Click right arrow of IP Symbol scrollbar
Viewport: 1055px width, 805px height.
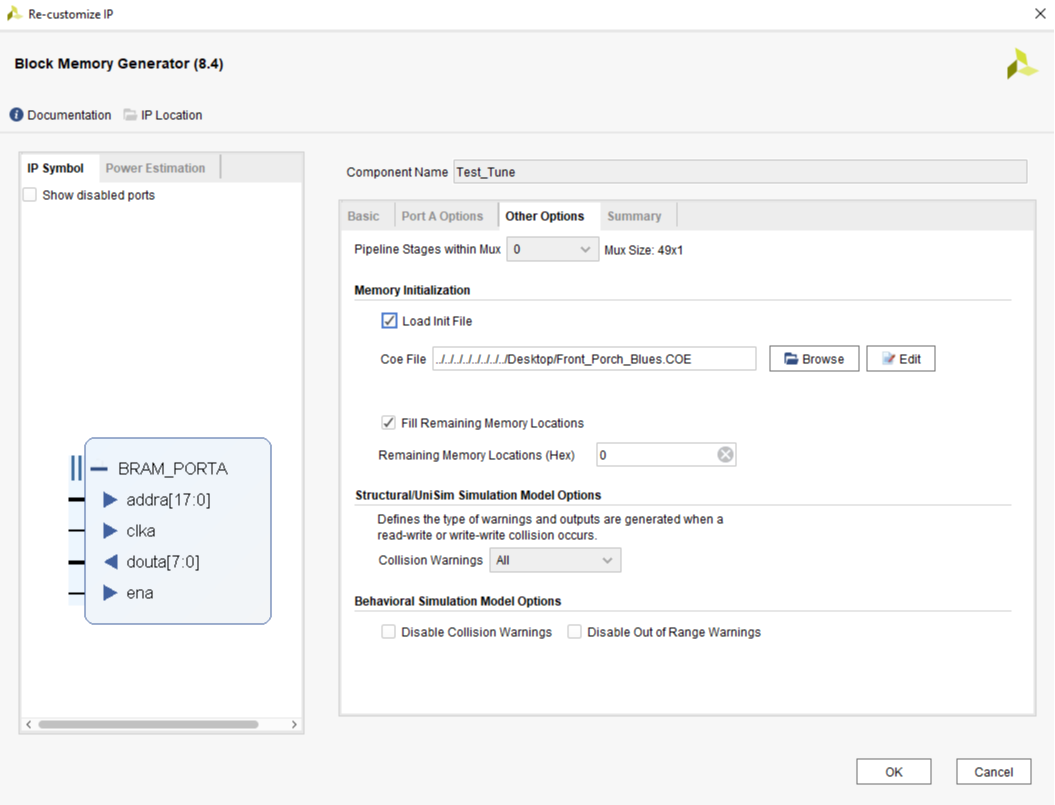click(294, 723)
